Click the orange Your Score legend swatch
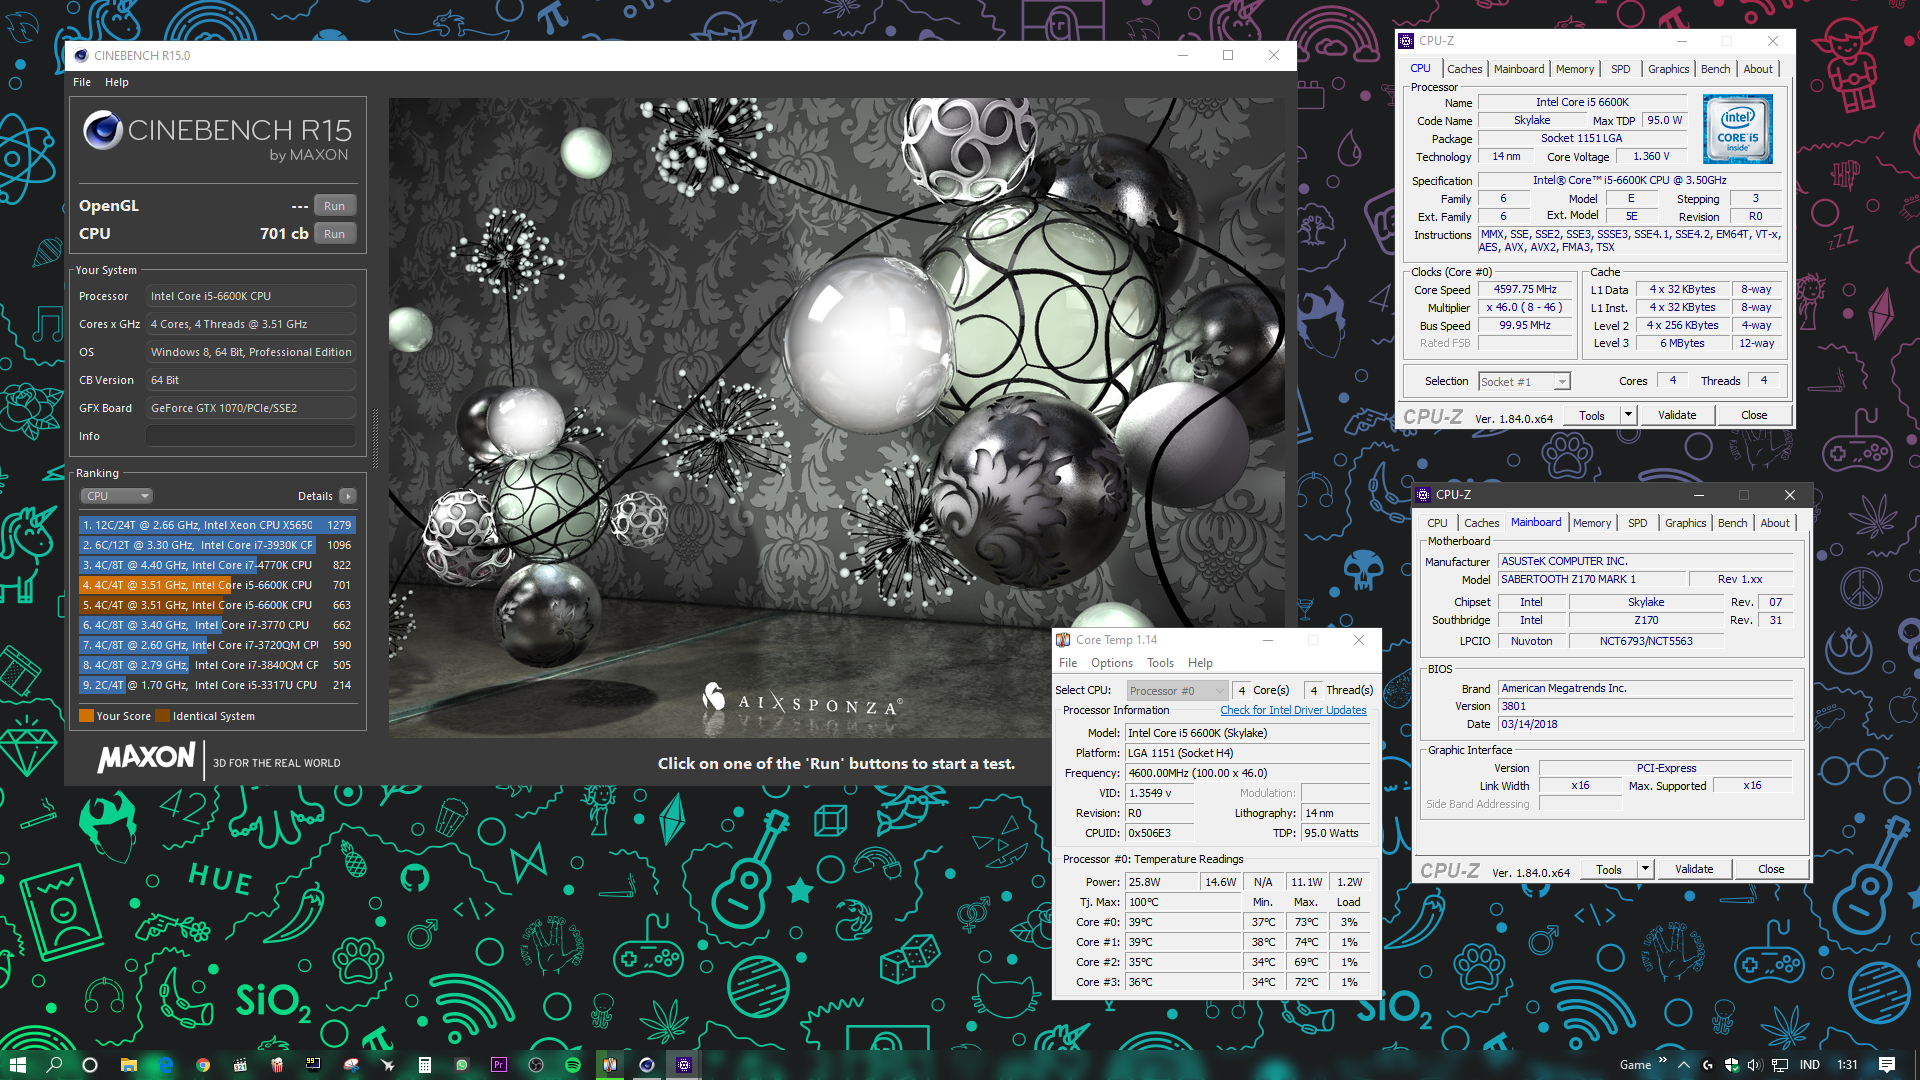Screen dimensions: 1920x1080 click(86, 716)
